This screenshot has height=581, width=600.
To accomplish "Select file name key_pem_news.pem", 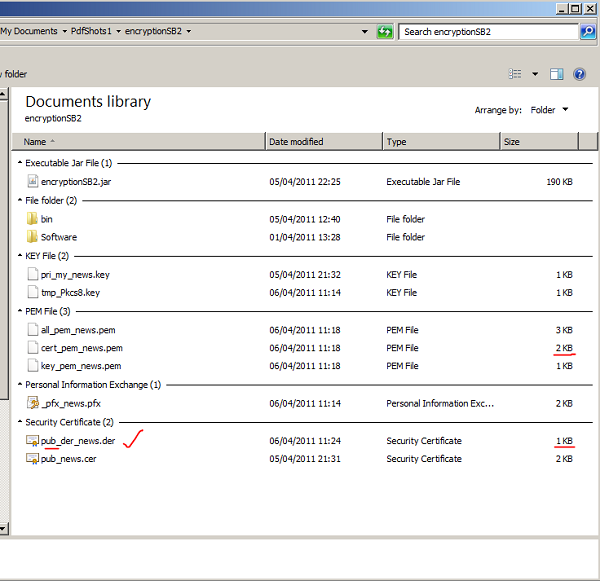I will (81, 366).
